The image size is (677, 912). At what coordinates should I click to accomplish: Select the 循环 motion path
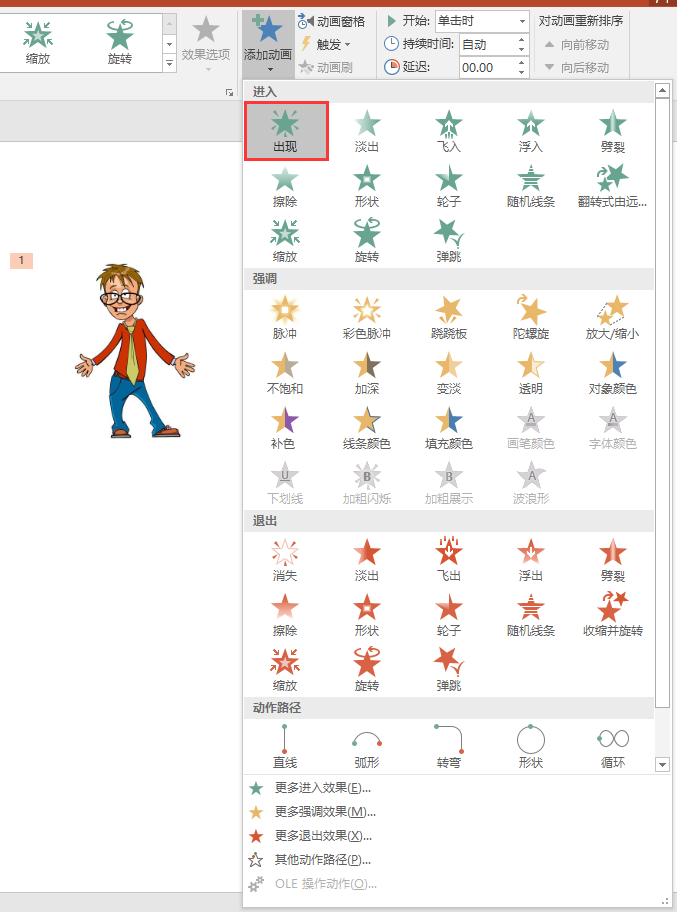pyautogui.click(x=612, y=747)
